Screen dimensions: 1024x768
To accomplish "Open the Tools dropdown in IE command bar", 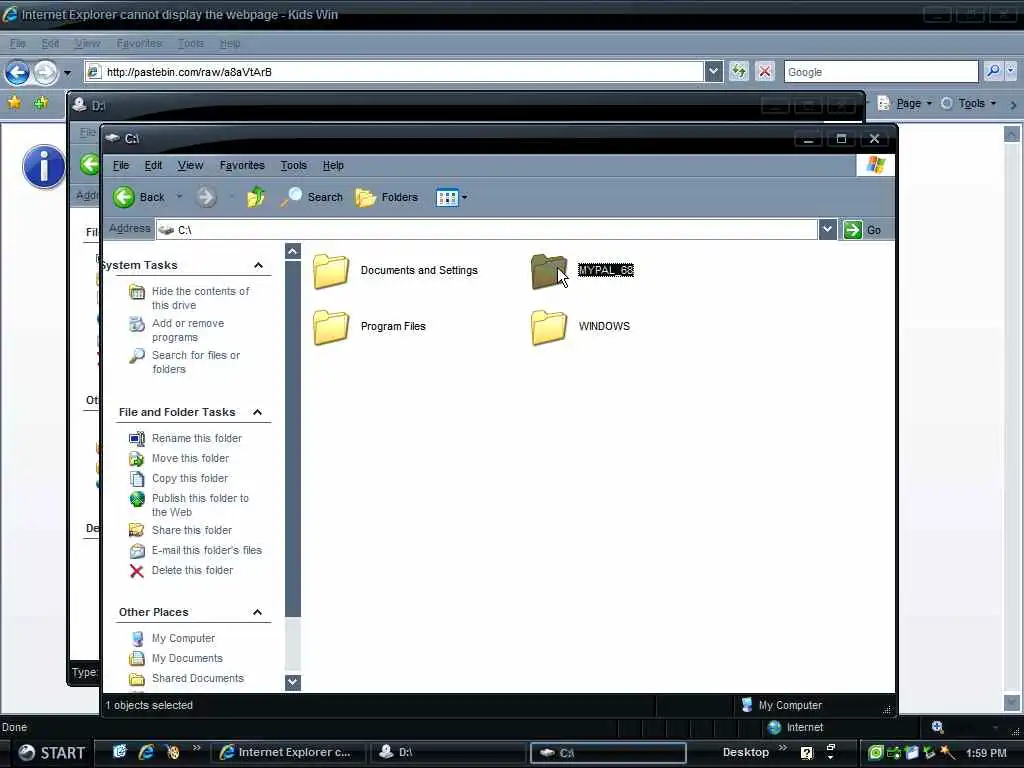I will [968, 103].
